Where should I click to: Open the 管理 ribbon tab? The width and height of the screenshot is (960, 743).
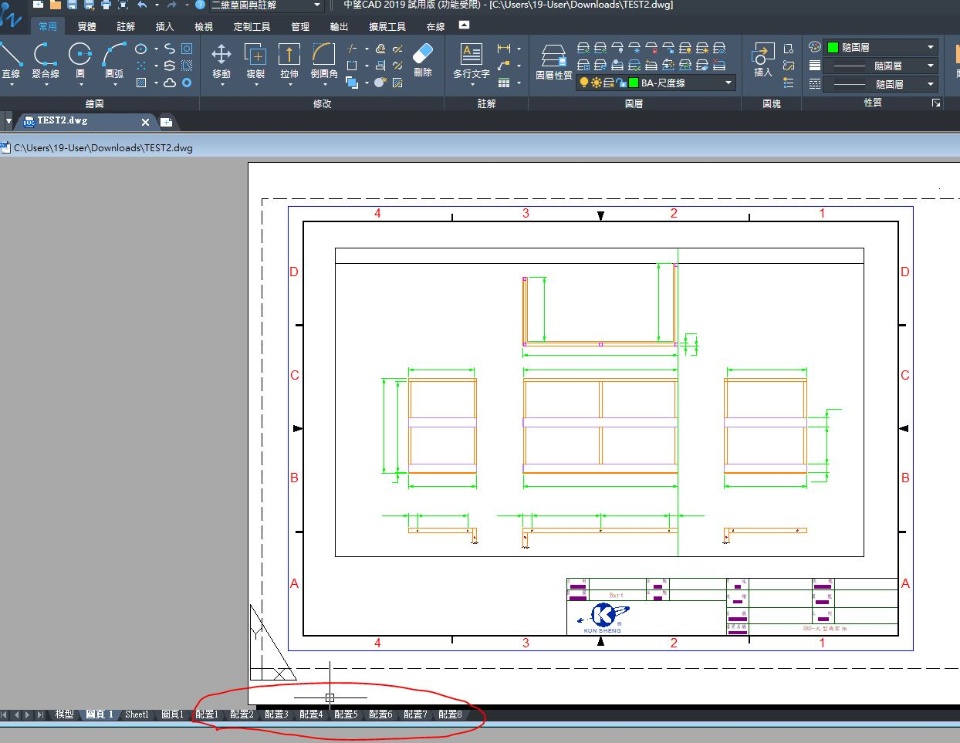300,26
